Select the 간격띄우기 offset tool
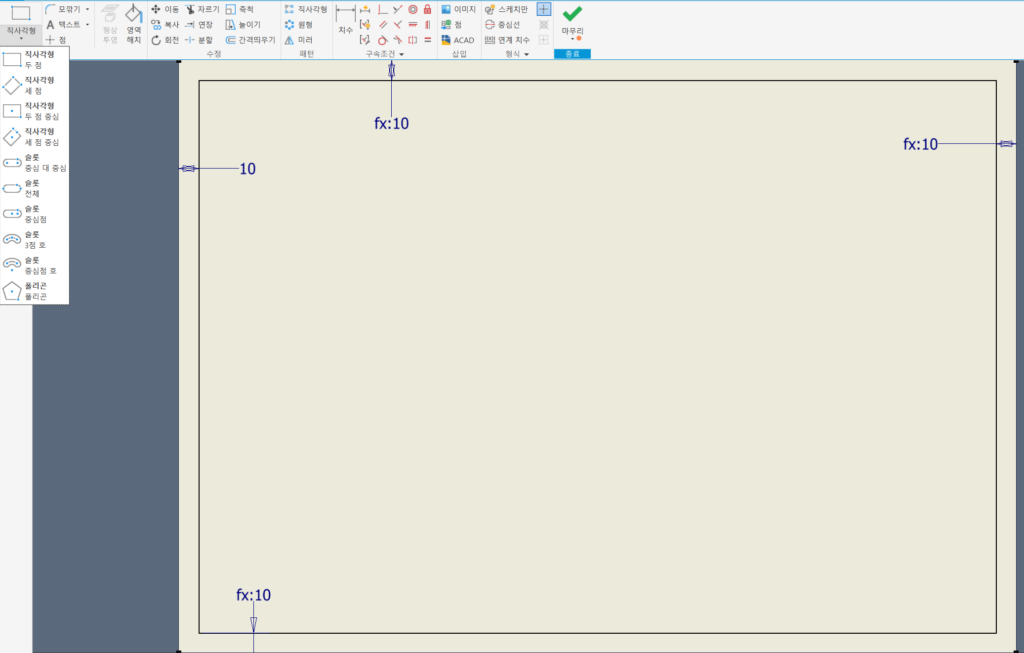This screenshot has width=1024, height=653. 250,40
